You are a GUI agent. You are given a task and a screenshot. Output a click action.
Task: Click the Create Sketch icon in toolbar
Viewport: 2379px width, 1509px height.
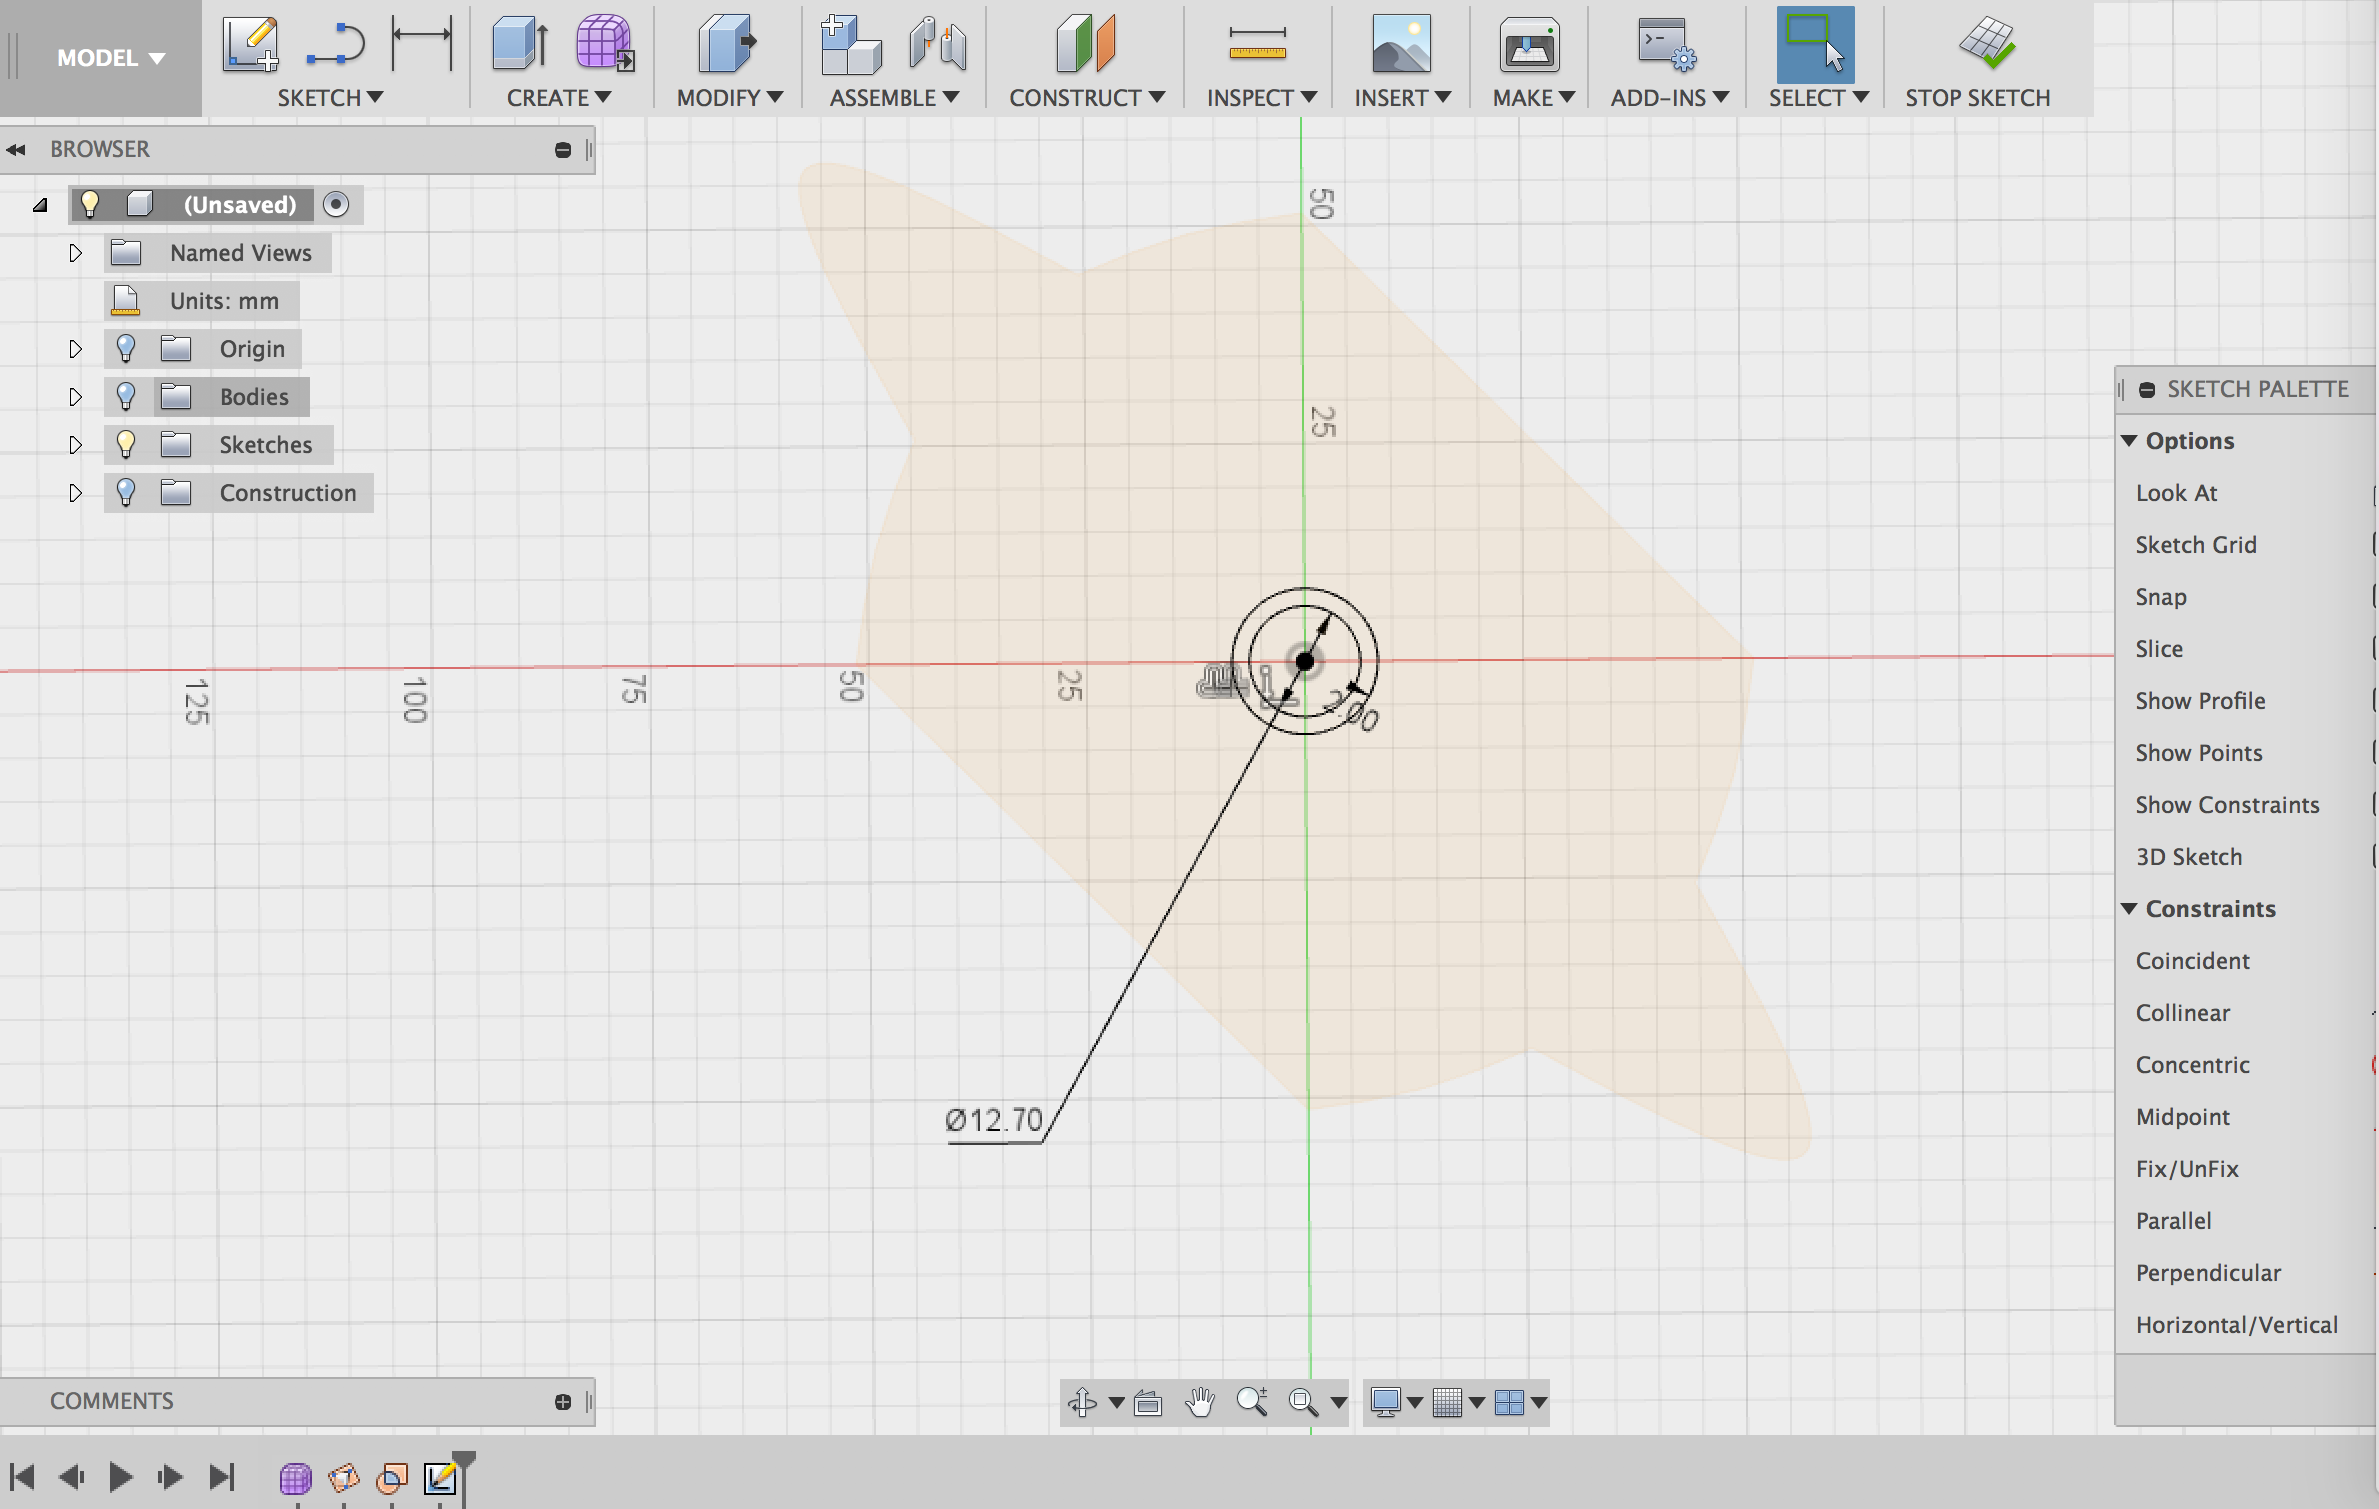tap(250, 44)
